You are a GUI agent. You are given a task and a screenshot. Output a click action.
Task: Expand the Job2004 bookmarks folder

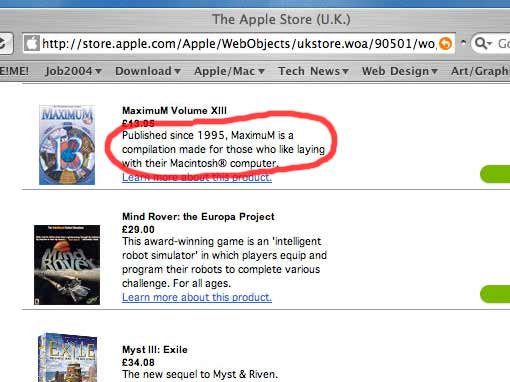(x=73, y=71)
